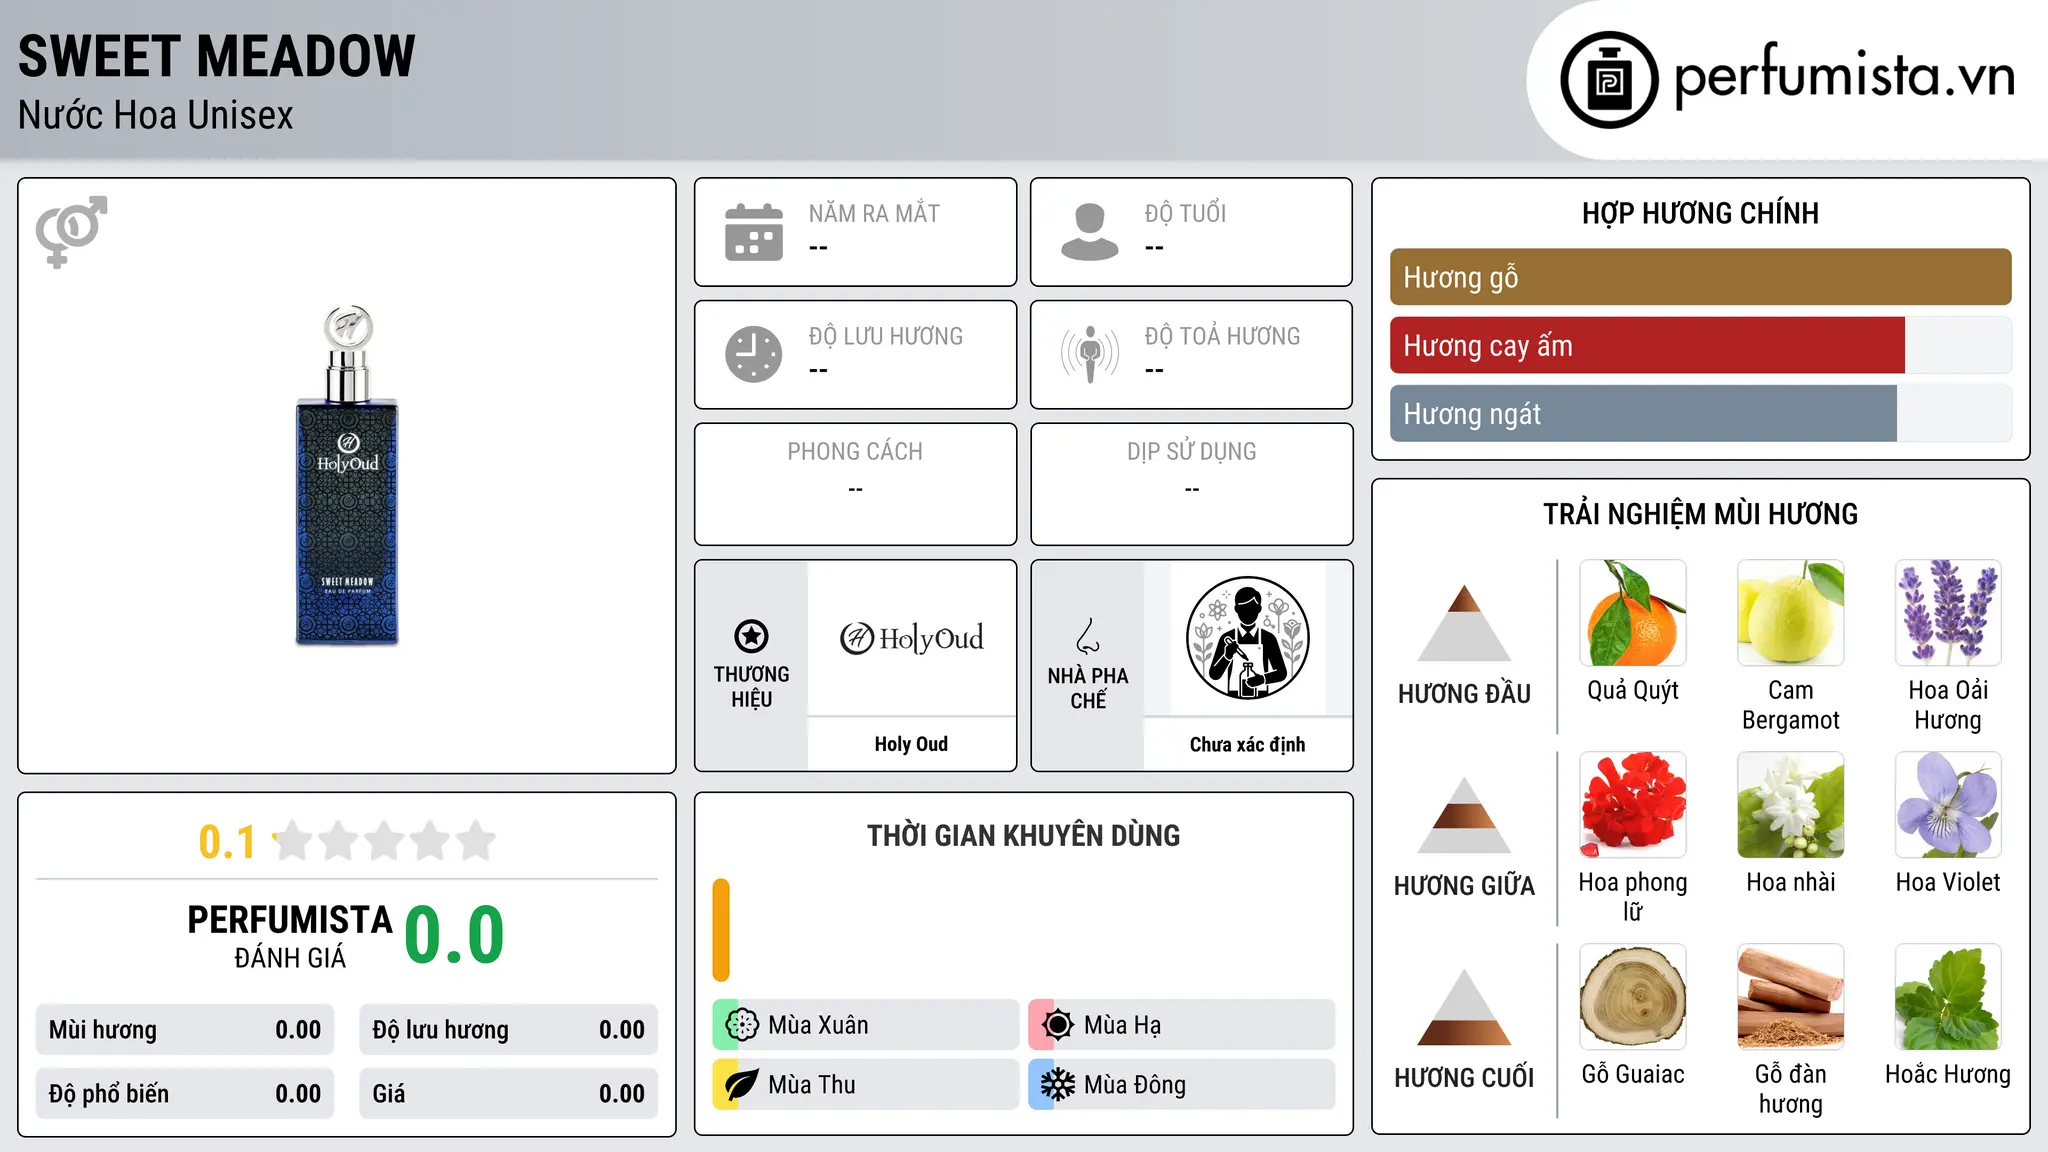Select the Mùa Hạ season label
The height and width of the screenshot is (1152, 2048).
[x=1122, y=1025]
